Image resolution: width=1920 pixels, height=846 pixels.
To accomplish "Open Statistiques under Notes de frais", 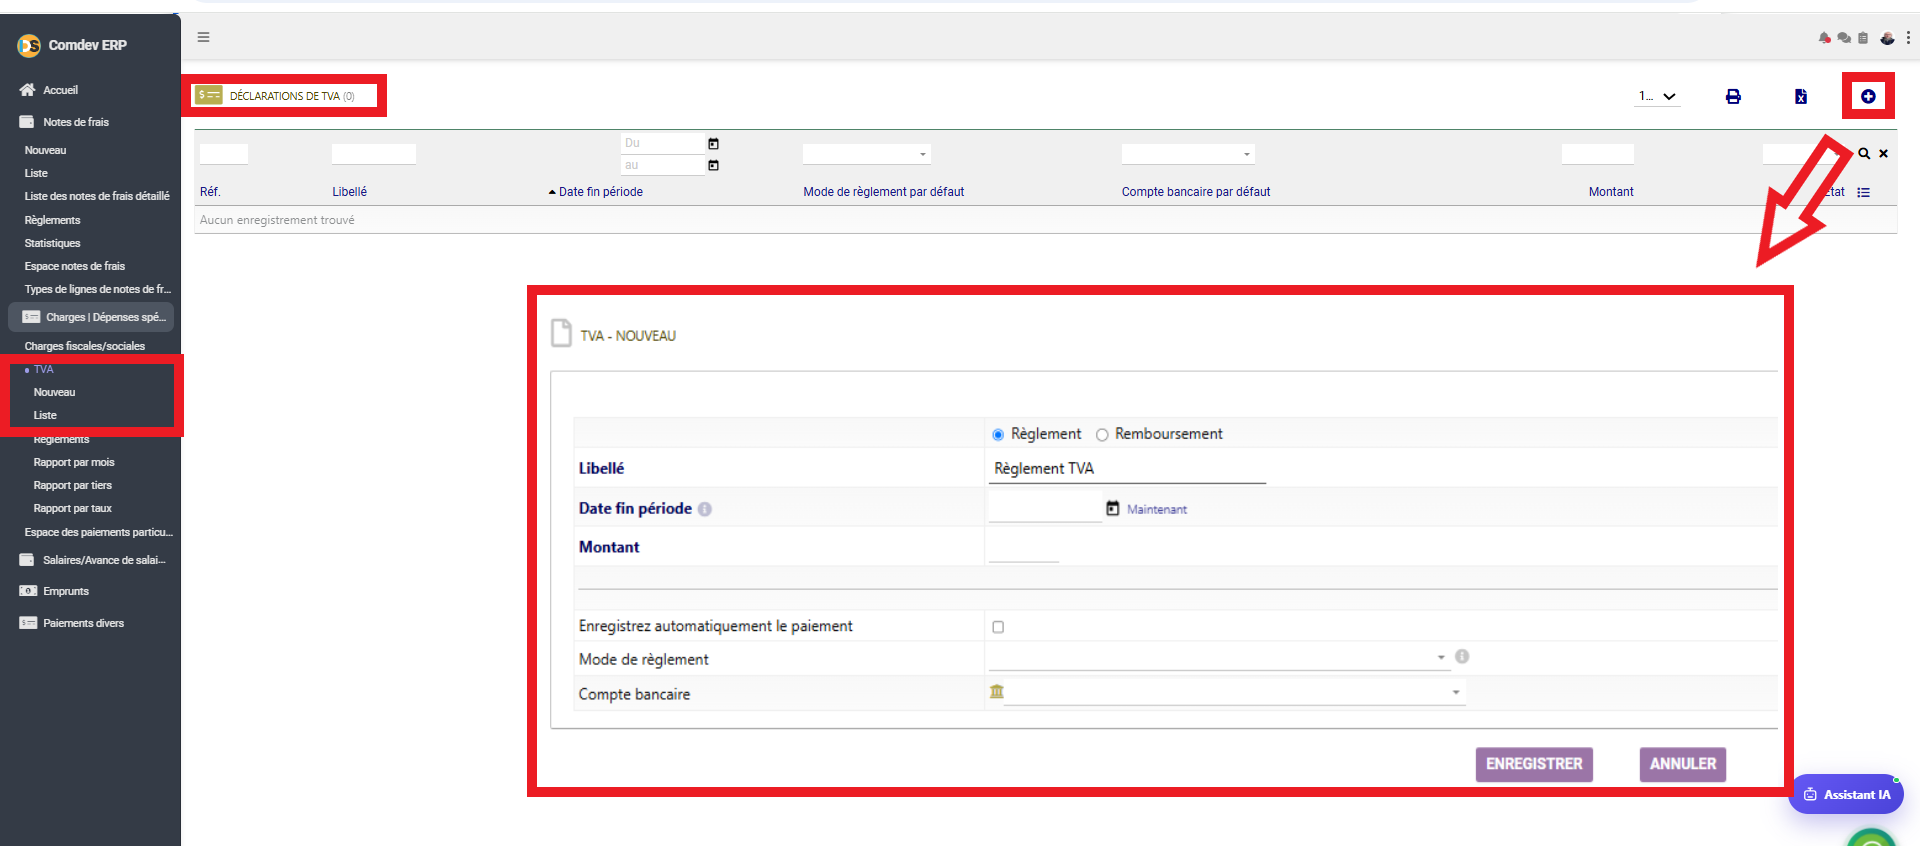I will [52, 243].
